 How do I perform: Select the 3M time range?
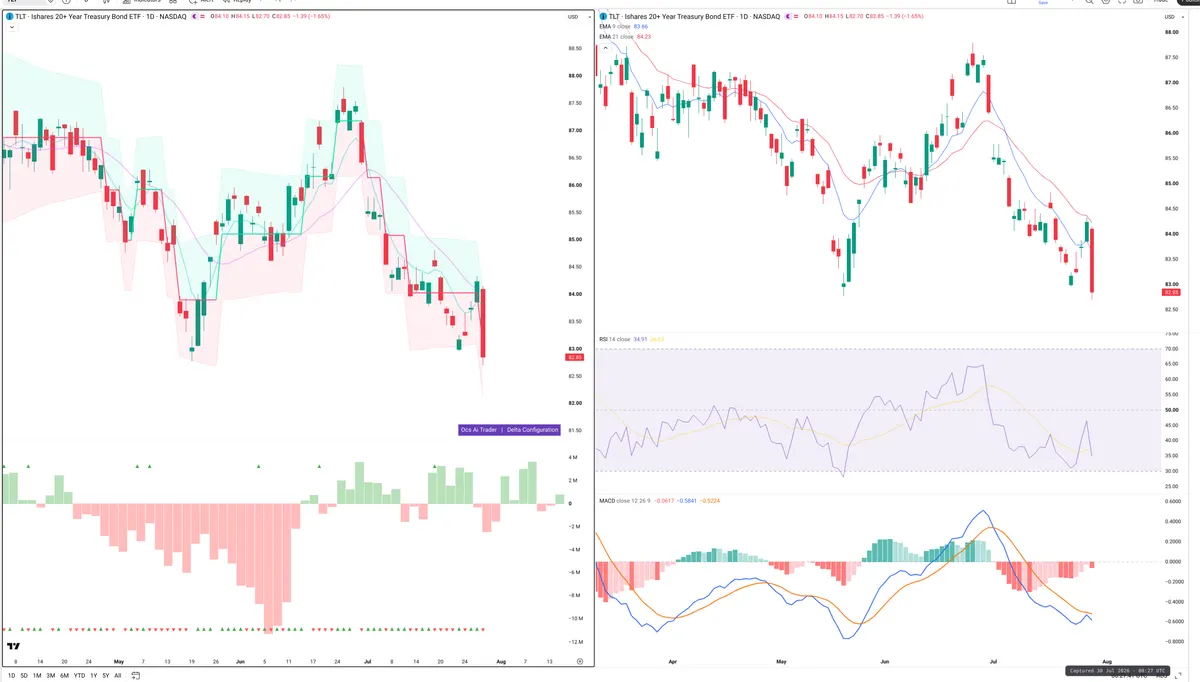50,676
